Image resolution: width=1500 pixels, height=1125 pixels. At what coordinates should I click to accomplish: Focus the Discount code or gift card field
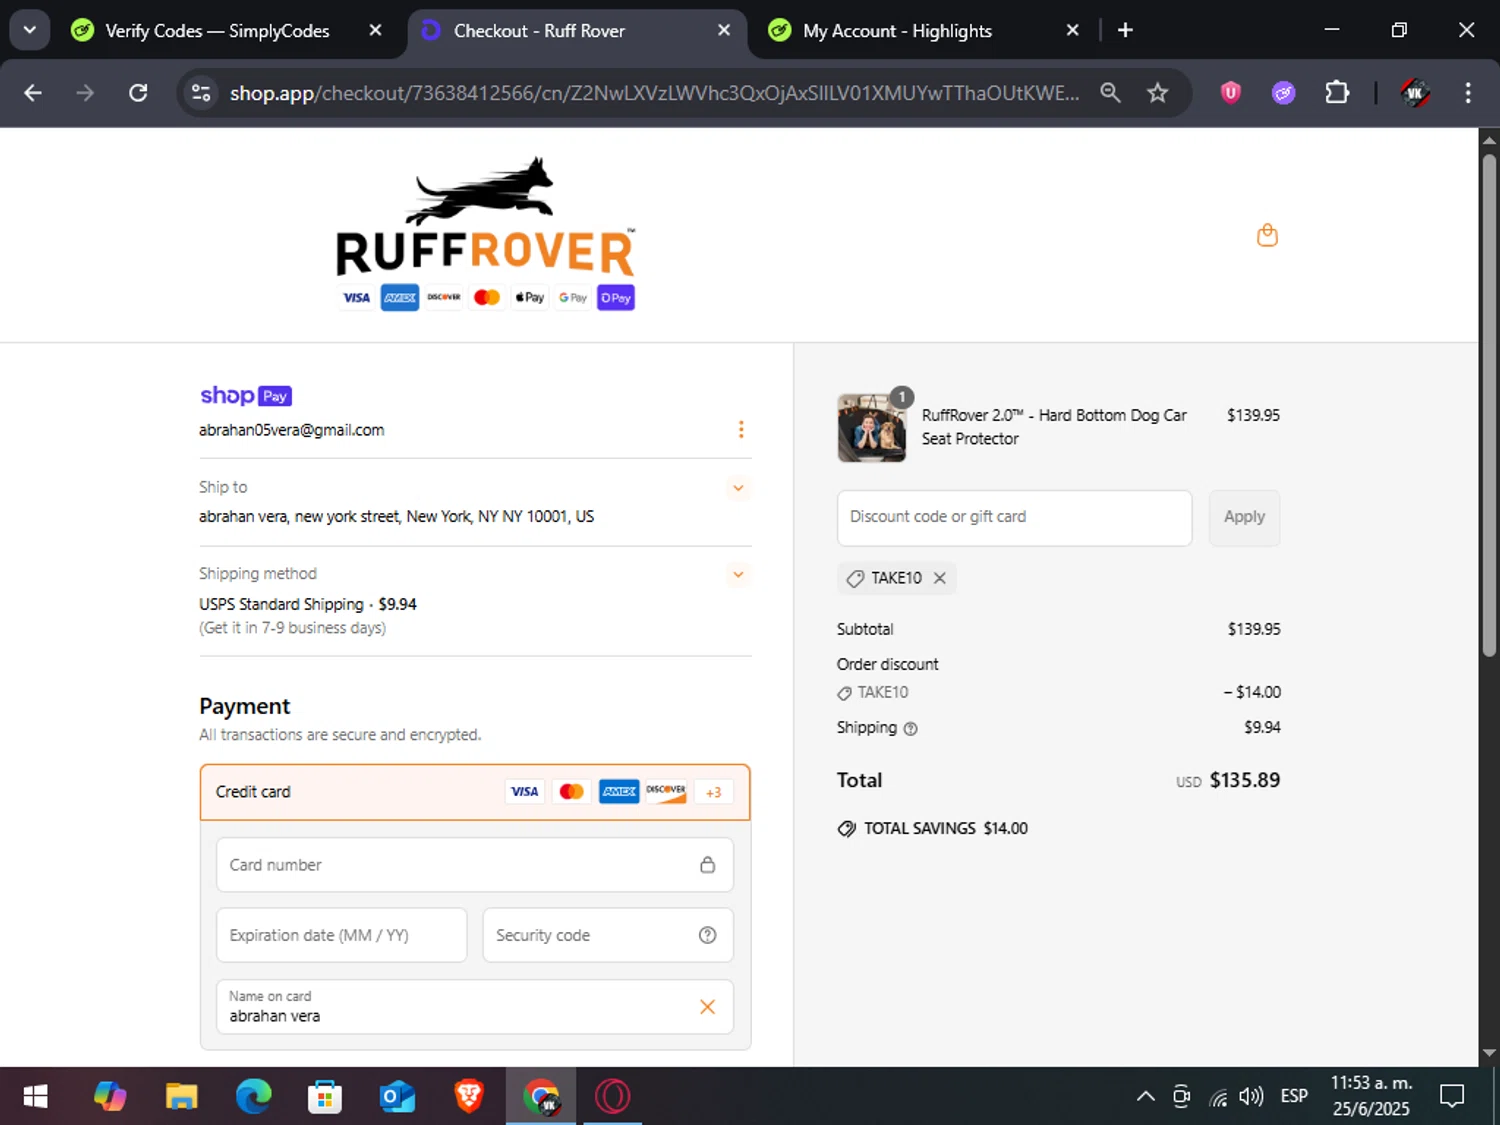(x=1014, y=517)
